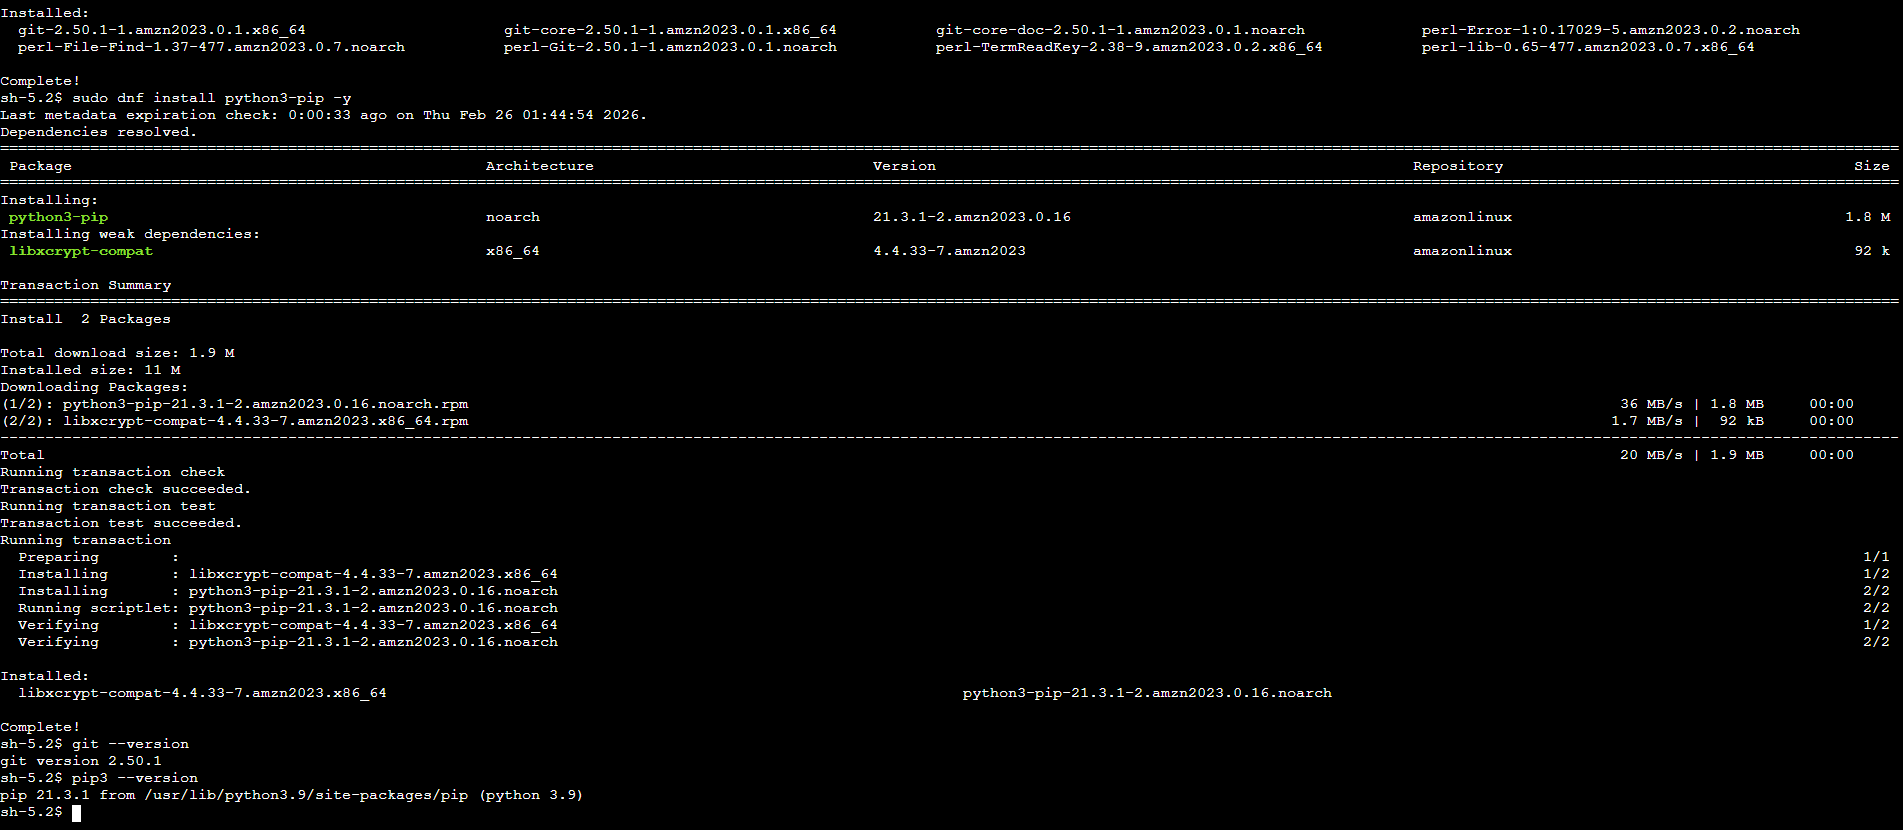The height and width of the screenshot is (830, 1903).
Task: Select the 'git version 2.50.1' output line
Action: coord(81,761)
